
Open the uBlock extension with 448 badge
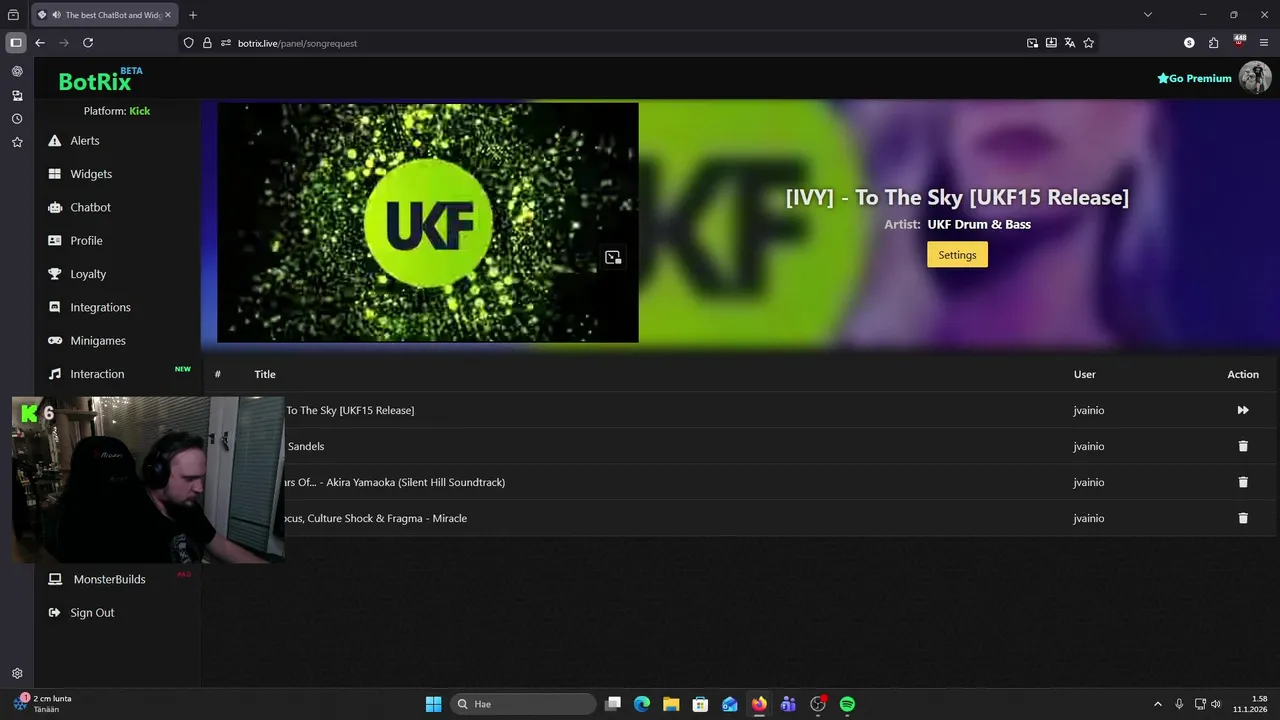(x=1240, y=42)
